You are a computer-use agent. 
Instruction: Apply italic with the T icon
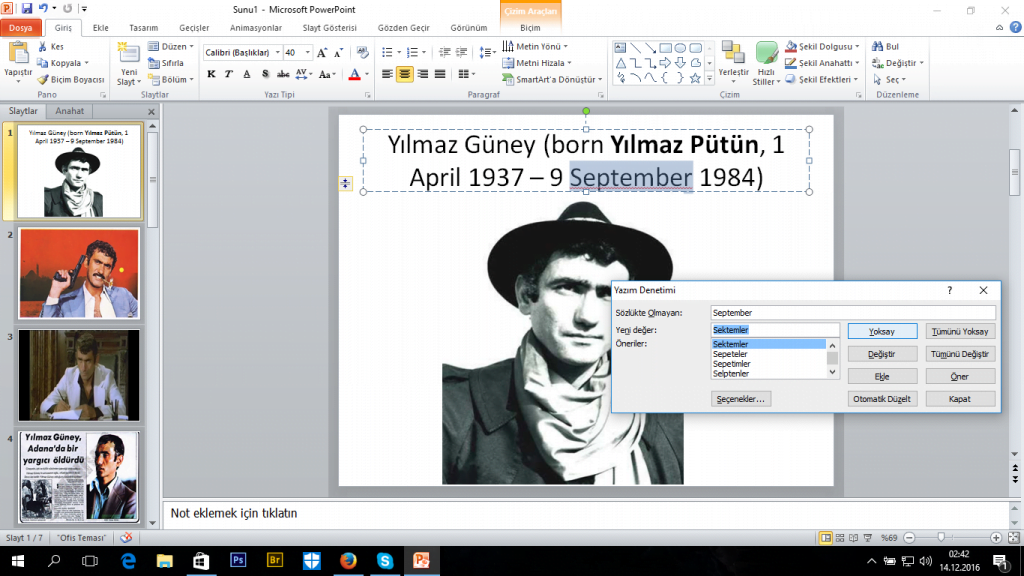(228, 73)
